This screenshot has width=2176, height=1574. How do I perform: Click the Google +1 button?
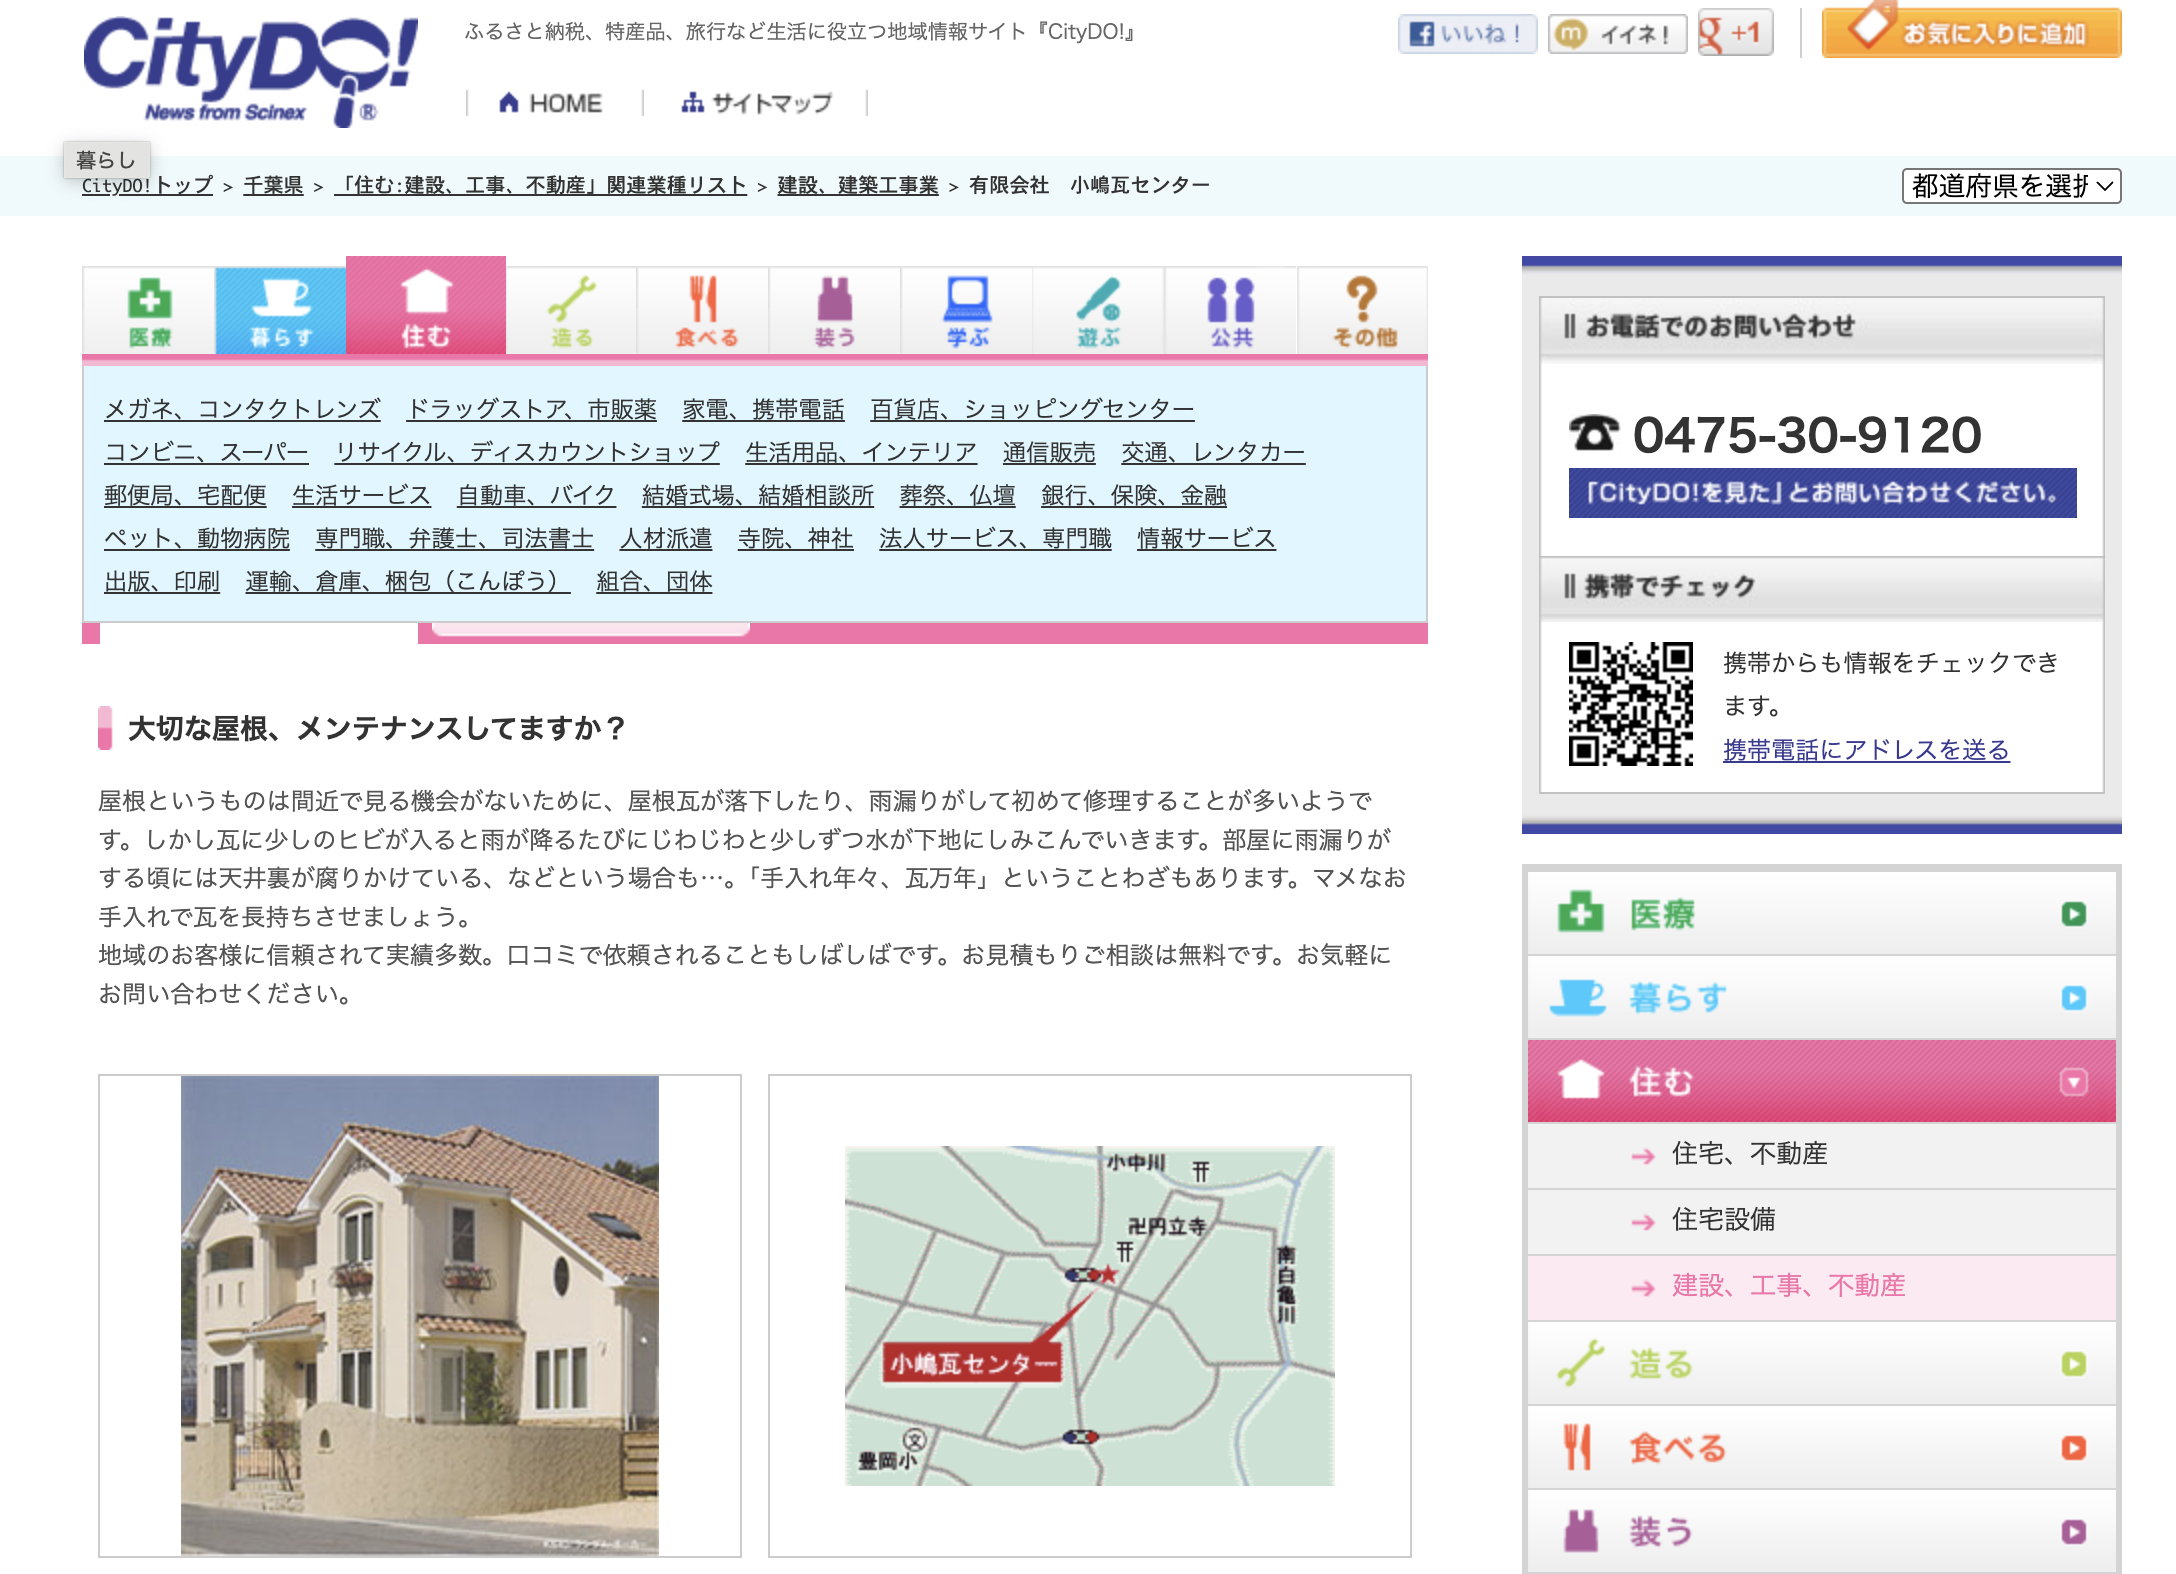pyautogui.click(x=1735, y=33)
